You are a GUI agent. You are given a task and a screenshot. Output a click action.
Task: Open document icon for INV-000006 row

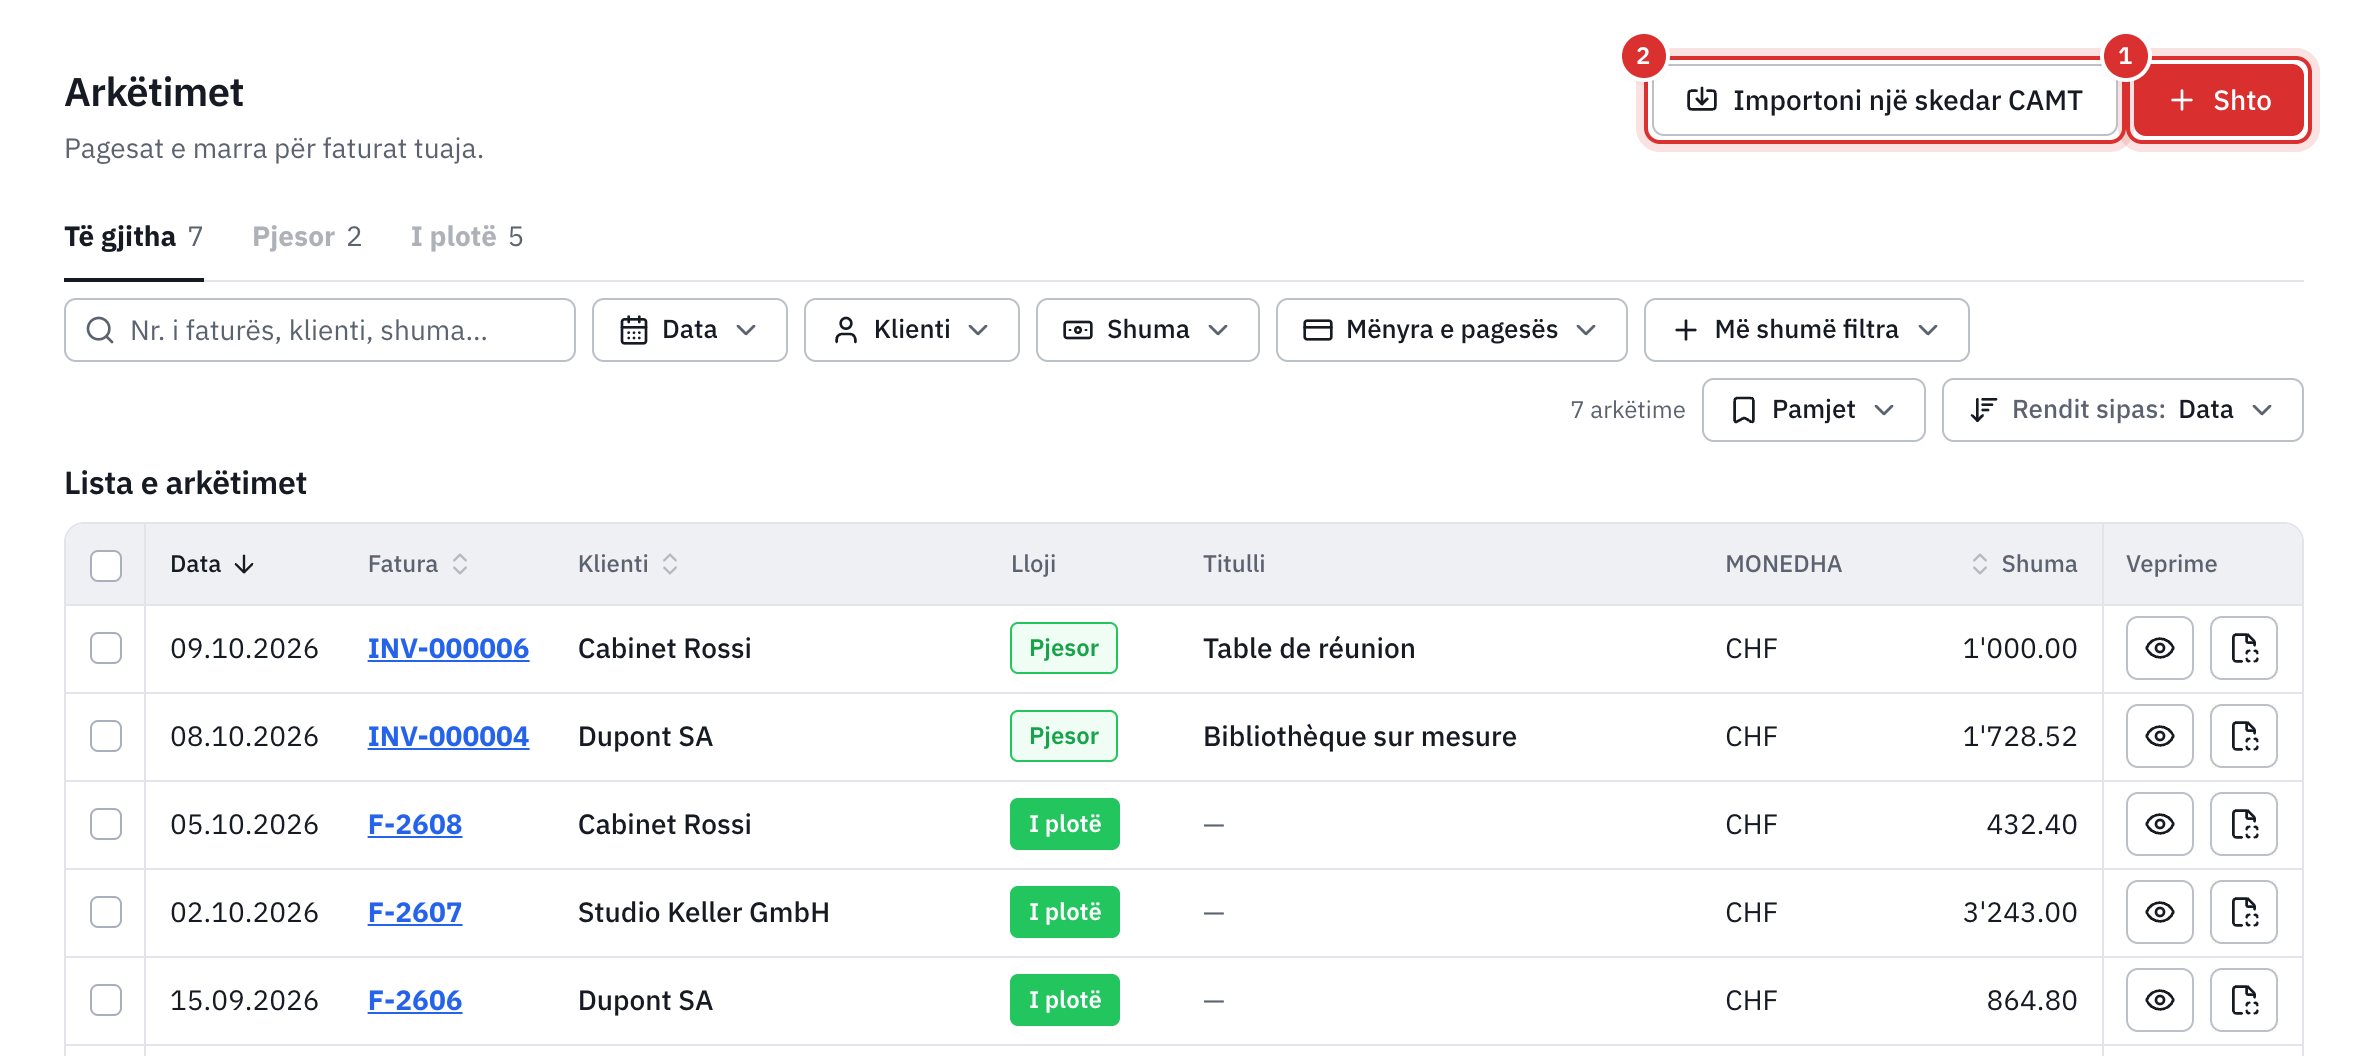tap(2244, 648)
